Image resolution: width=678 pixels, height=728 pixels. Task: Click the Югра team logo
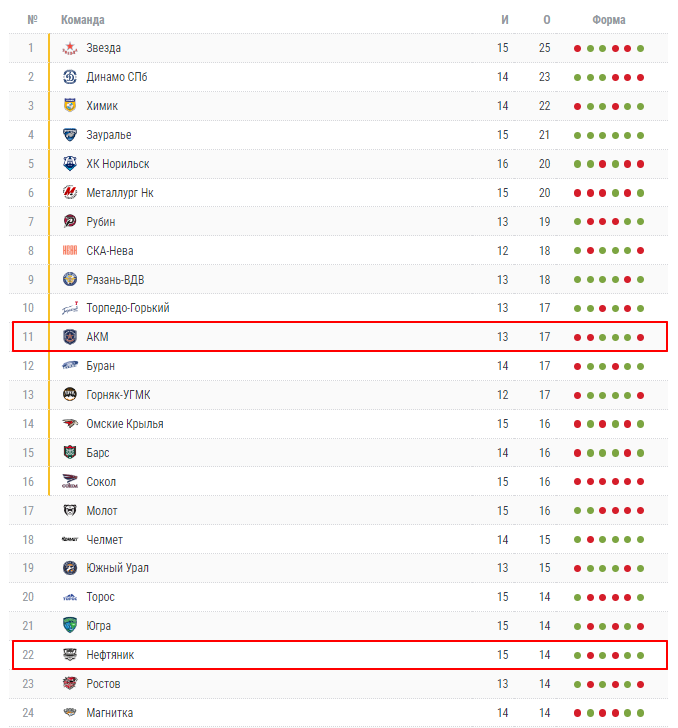(70, 626)
